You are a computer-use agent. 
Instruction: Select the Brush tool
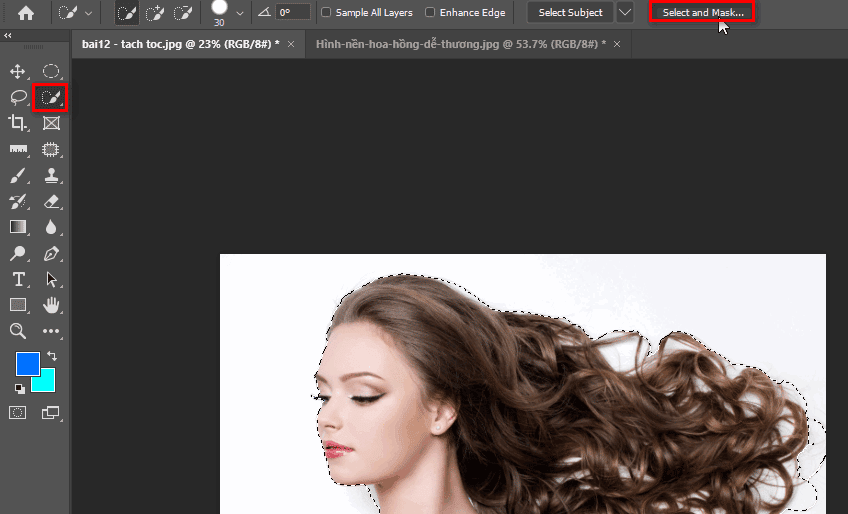[x=18, y=175]
